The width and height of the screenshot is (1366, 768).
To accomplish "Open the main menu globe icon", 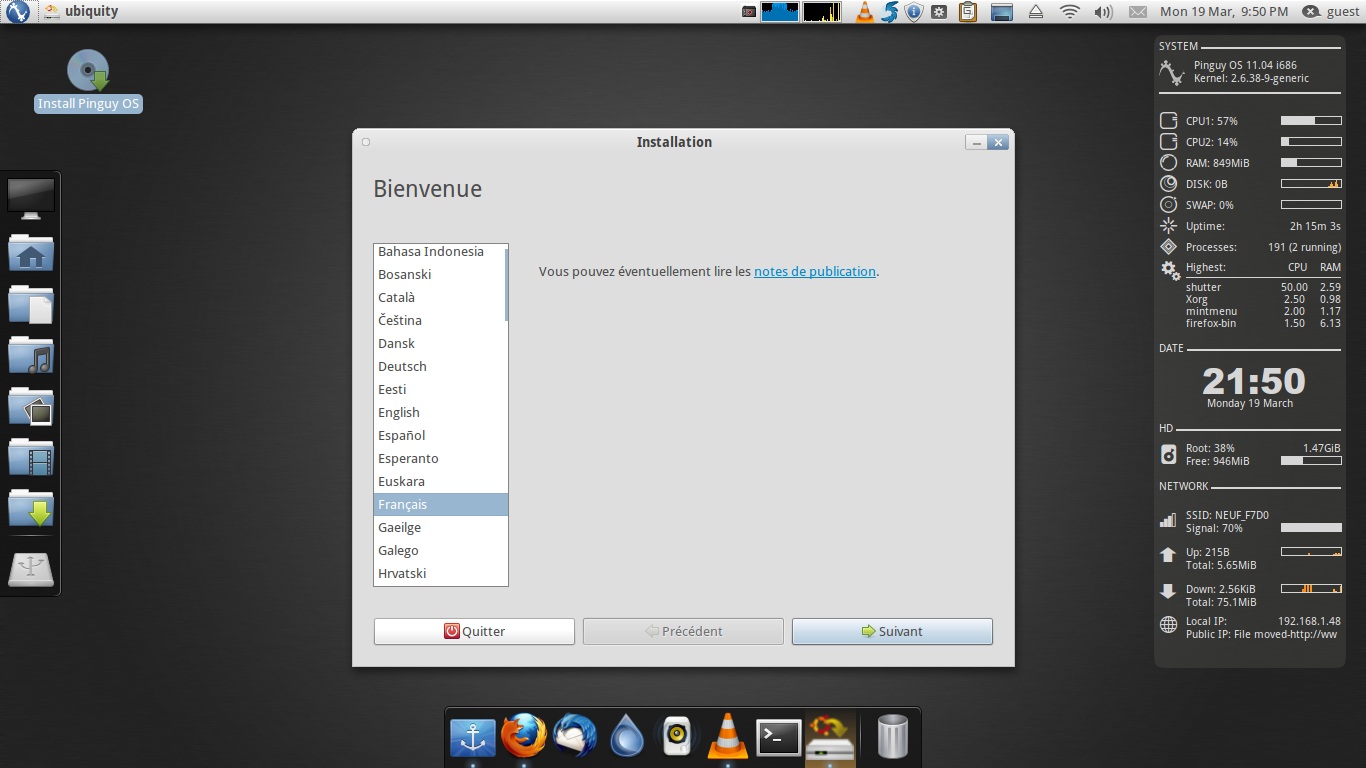I will (x=17, y=12).
